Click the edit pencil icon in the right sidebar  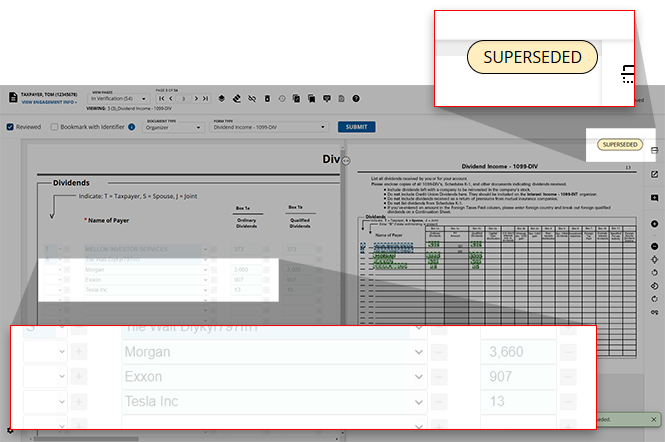point(654,174)
